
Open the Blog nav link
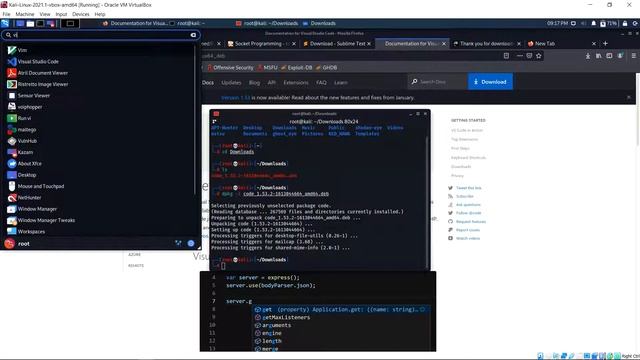[x=254, y=82]
